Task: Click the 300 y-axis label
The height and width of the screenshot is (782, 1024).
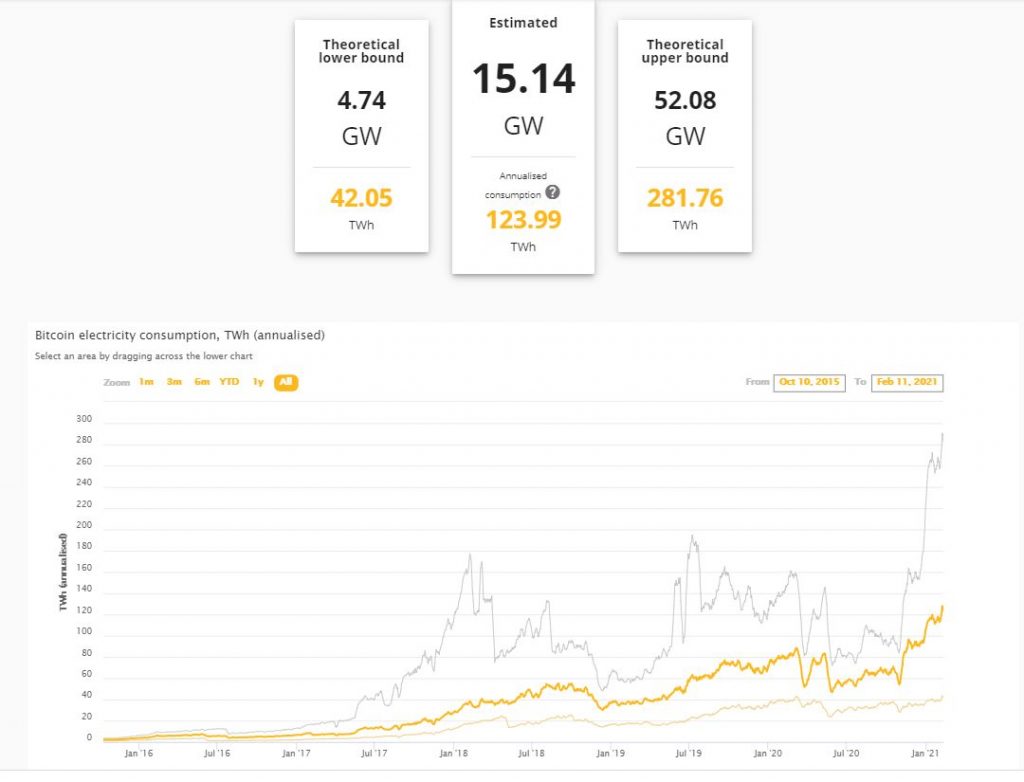Action: 84,419
